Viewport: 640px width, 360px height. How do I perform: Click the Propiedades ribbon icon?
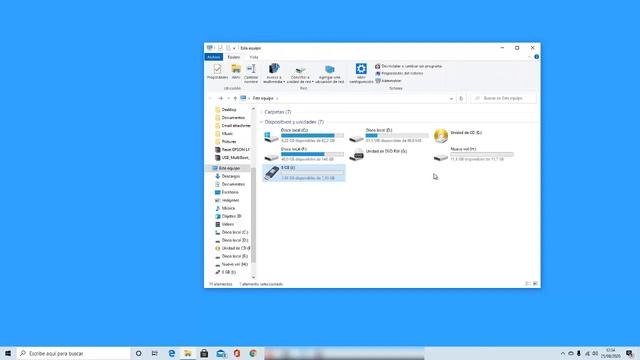(x=217, y=69)
